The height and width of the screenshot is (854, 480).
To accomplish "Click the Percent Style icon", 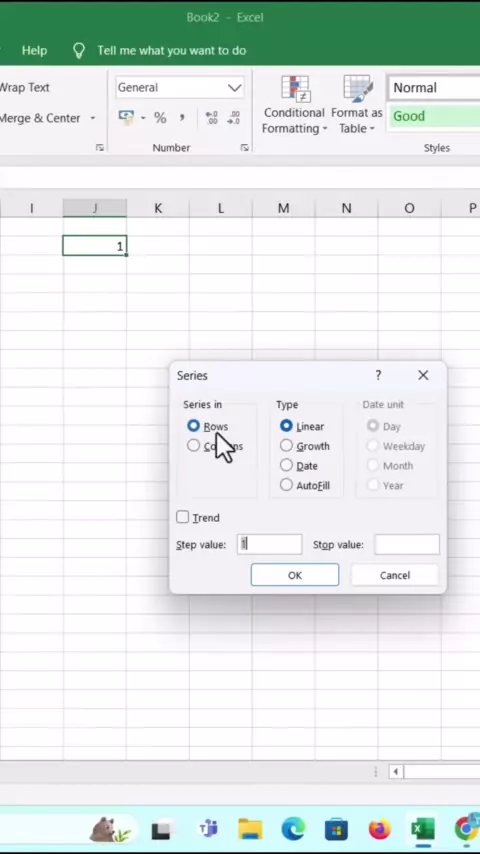I will point(160,118).
